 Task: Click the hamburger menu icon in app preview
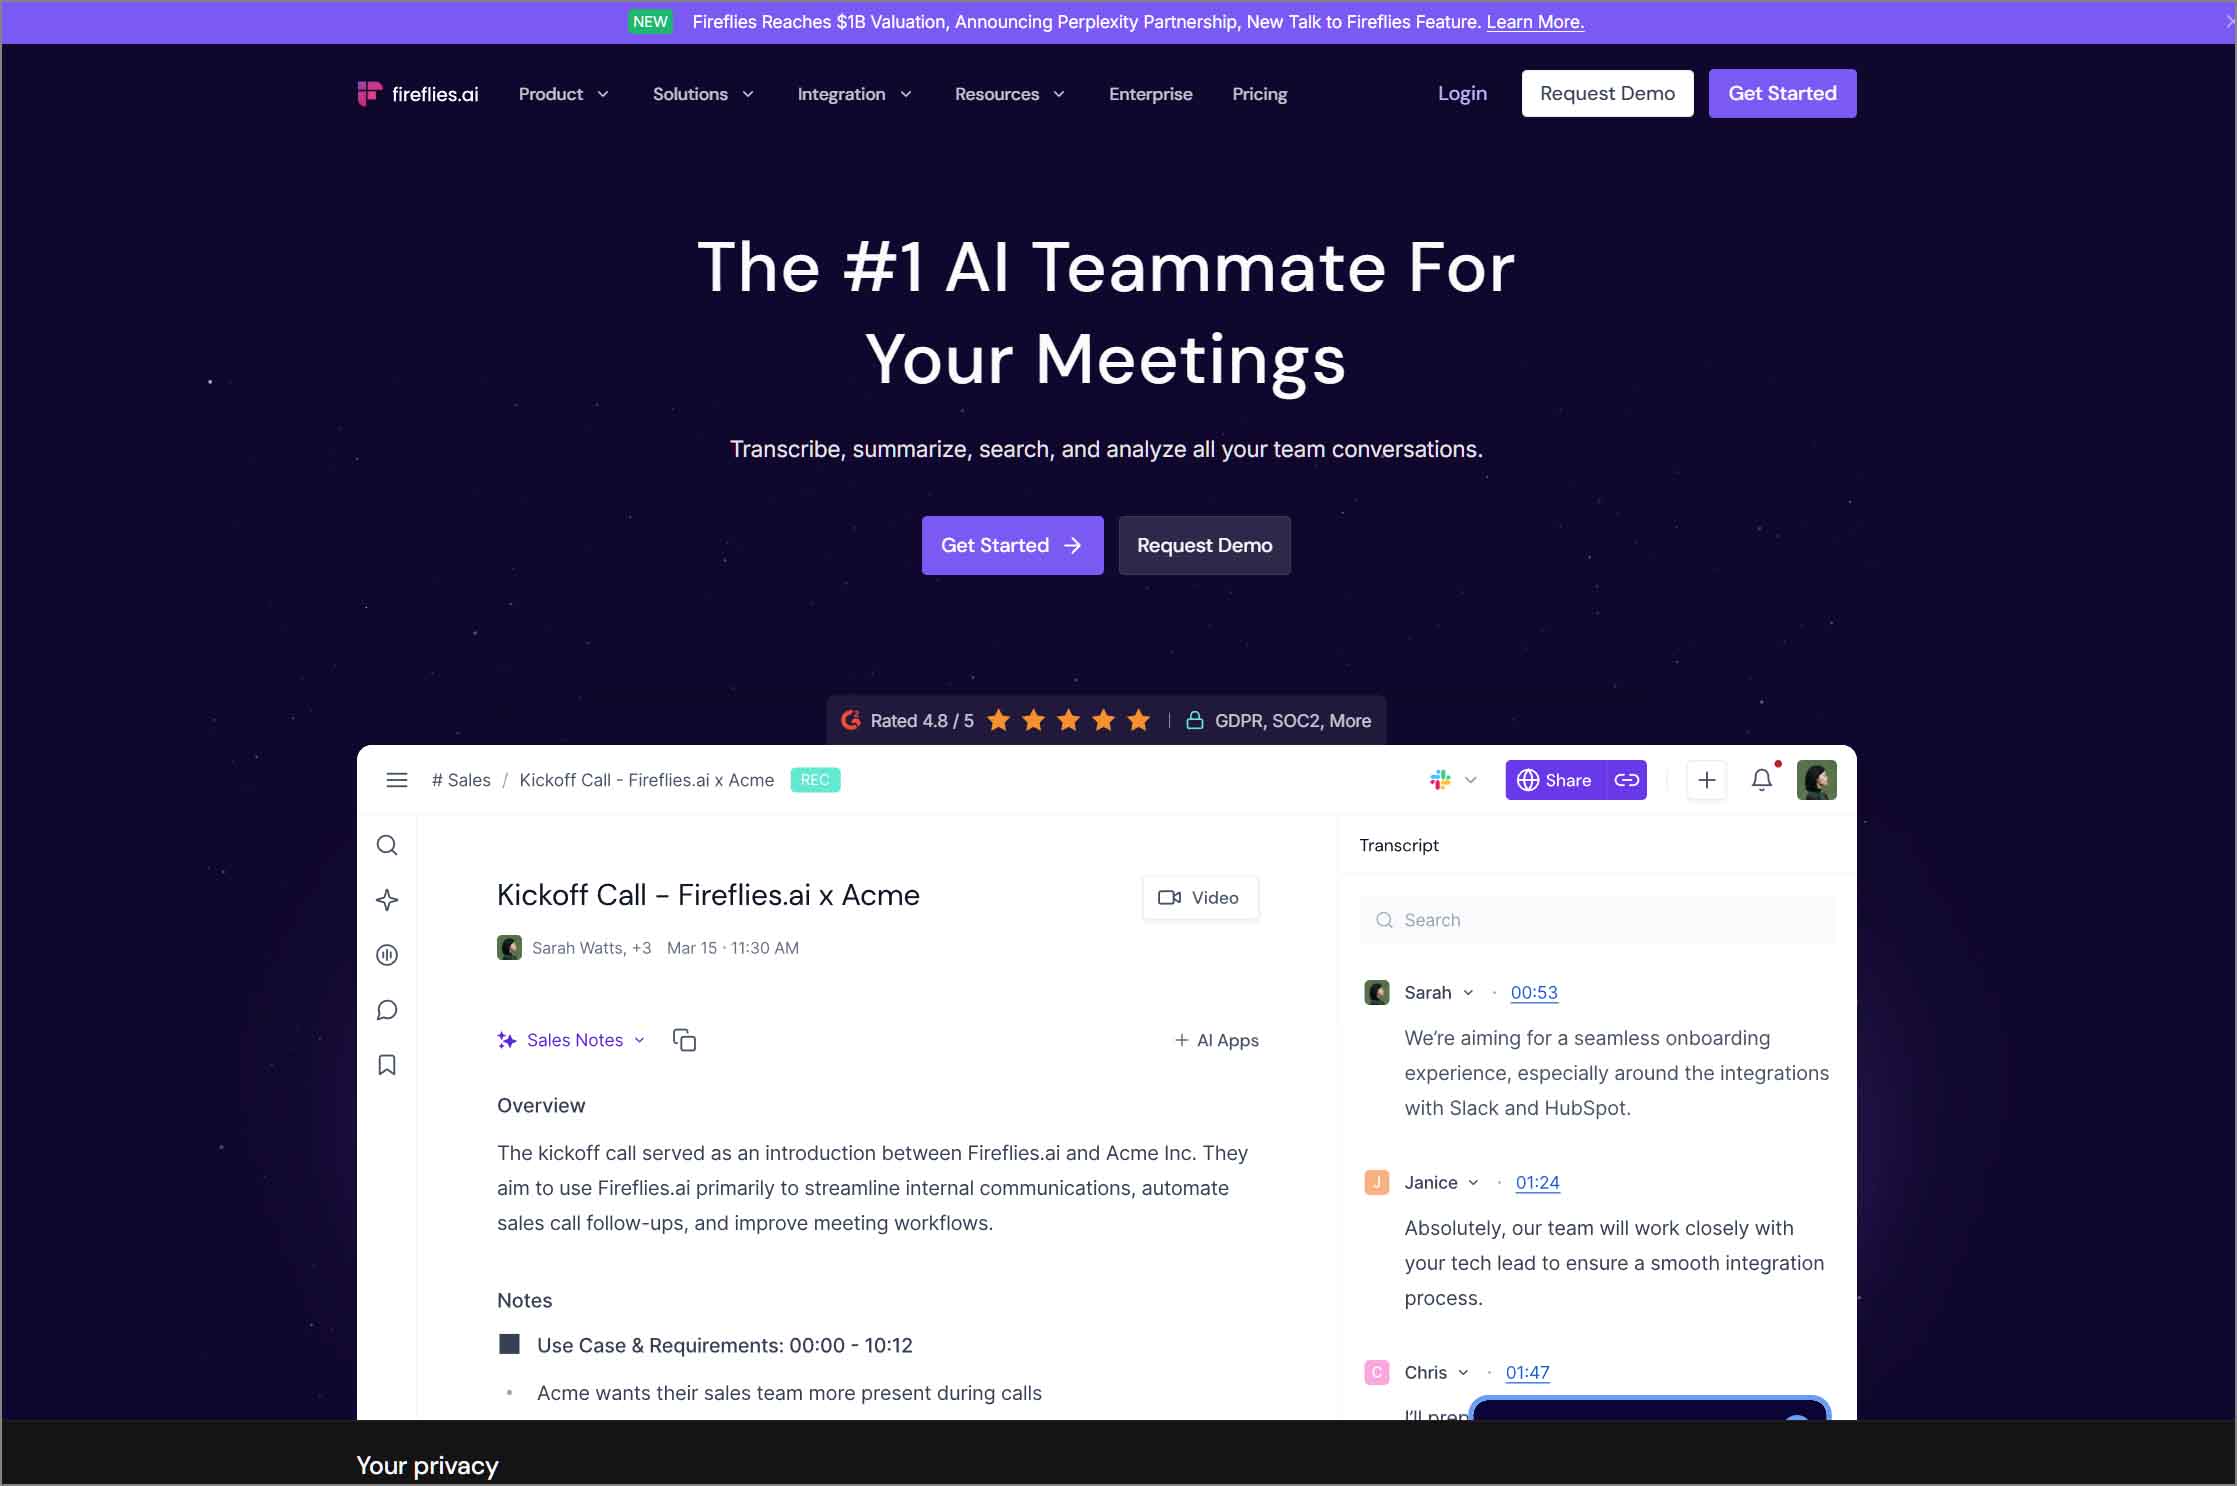pos(397,780)
